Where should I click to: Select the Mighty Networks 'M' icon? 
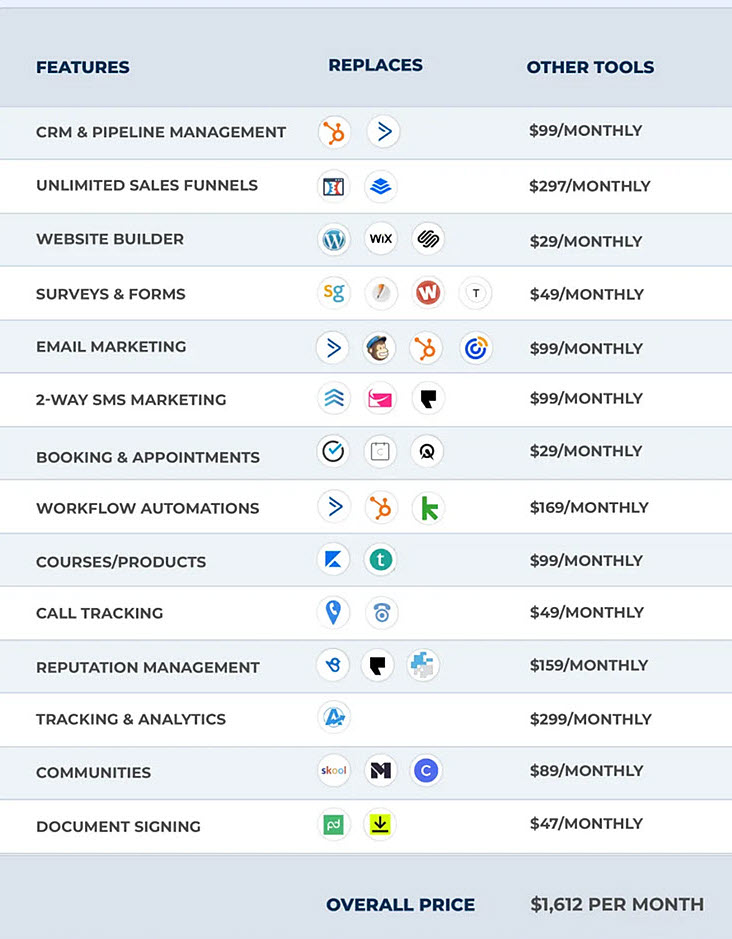(x=380, y=770)
